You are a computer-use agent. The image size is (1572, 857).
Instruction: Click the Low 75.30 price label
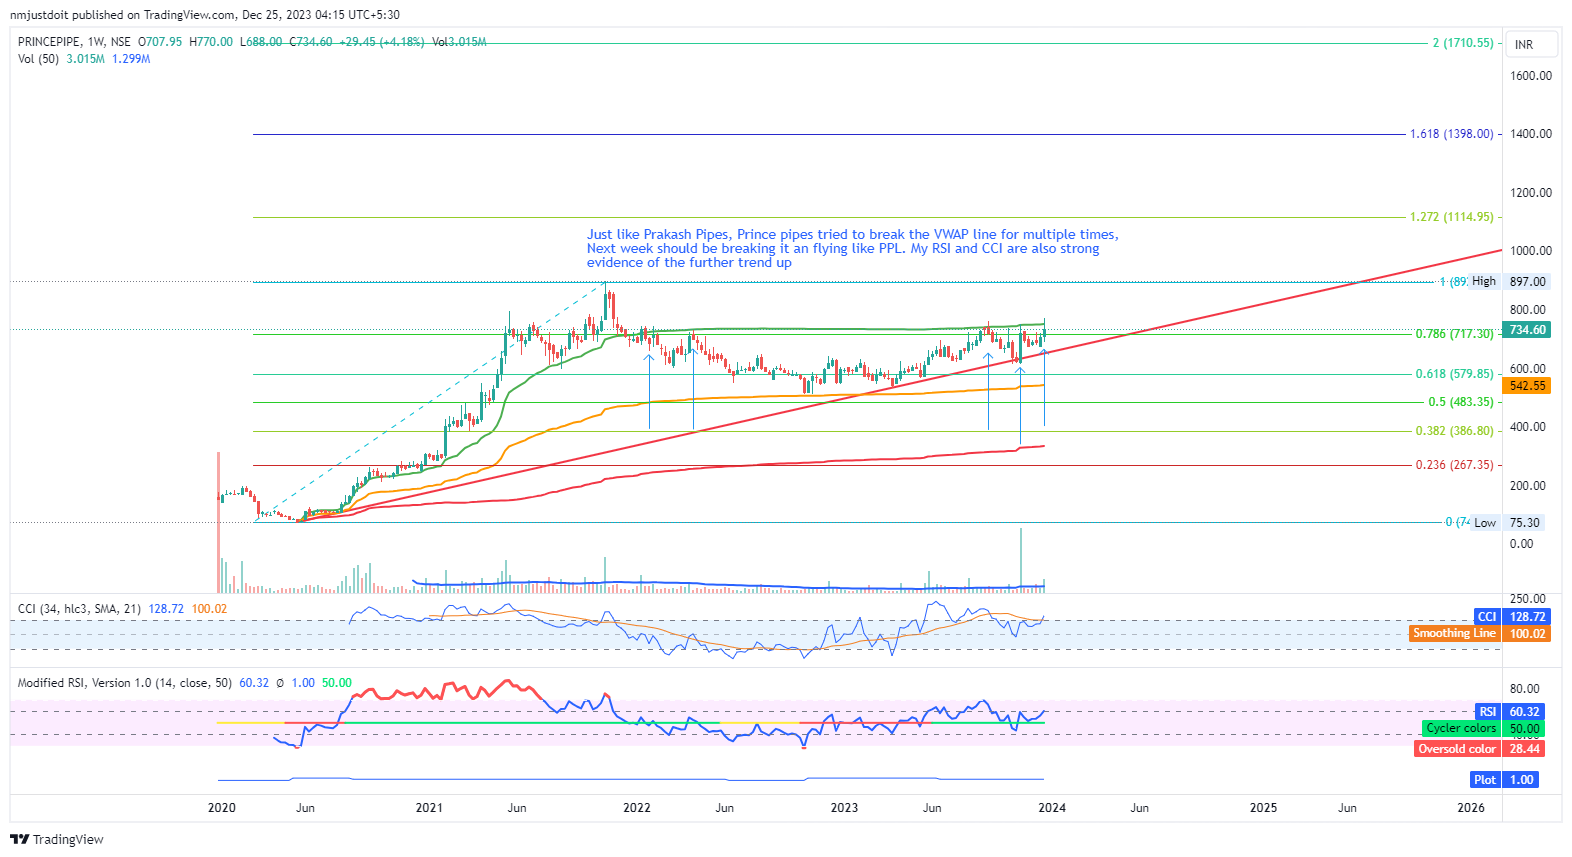click(x=1508, y=522)
